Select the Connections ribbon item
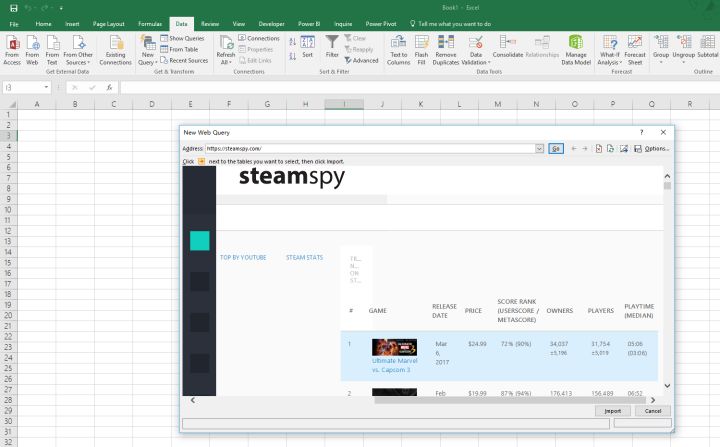 [259, 38]
